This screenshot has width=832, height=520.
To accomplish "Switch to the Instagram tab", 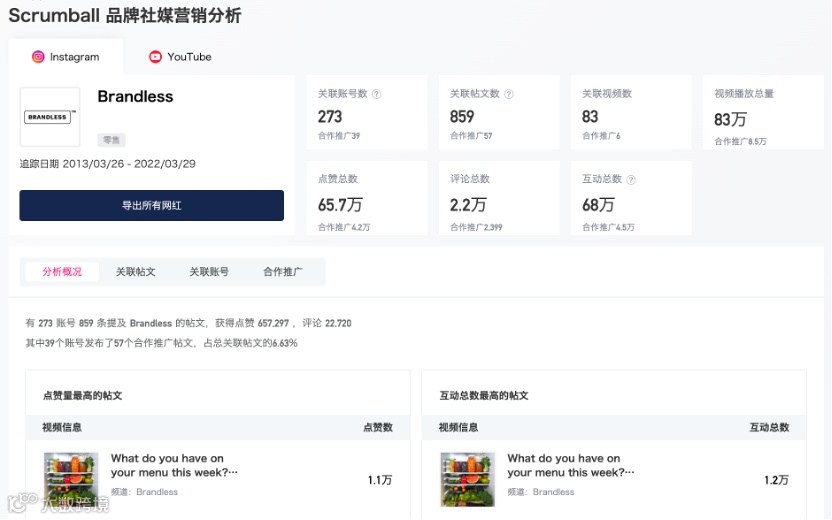I will 66,57.
